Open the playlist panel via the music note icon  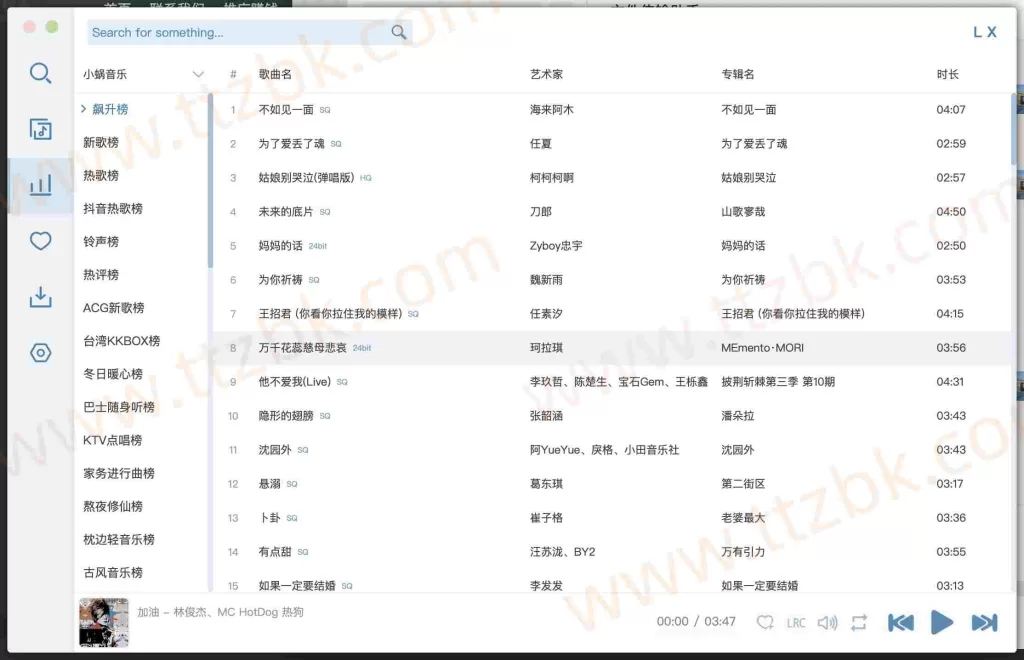tap(40, 129)
